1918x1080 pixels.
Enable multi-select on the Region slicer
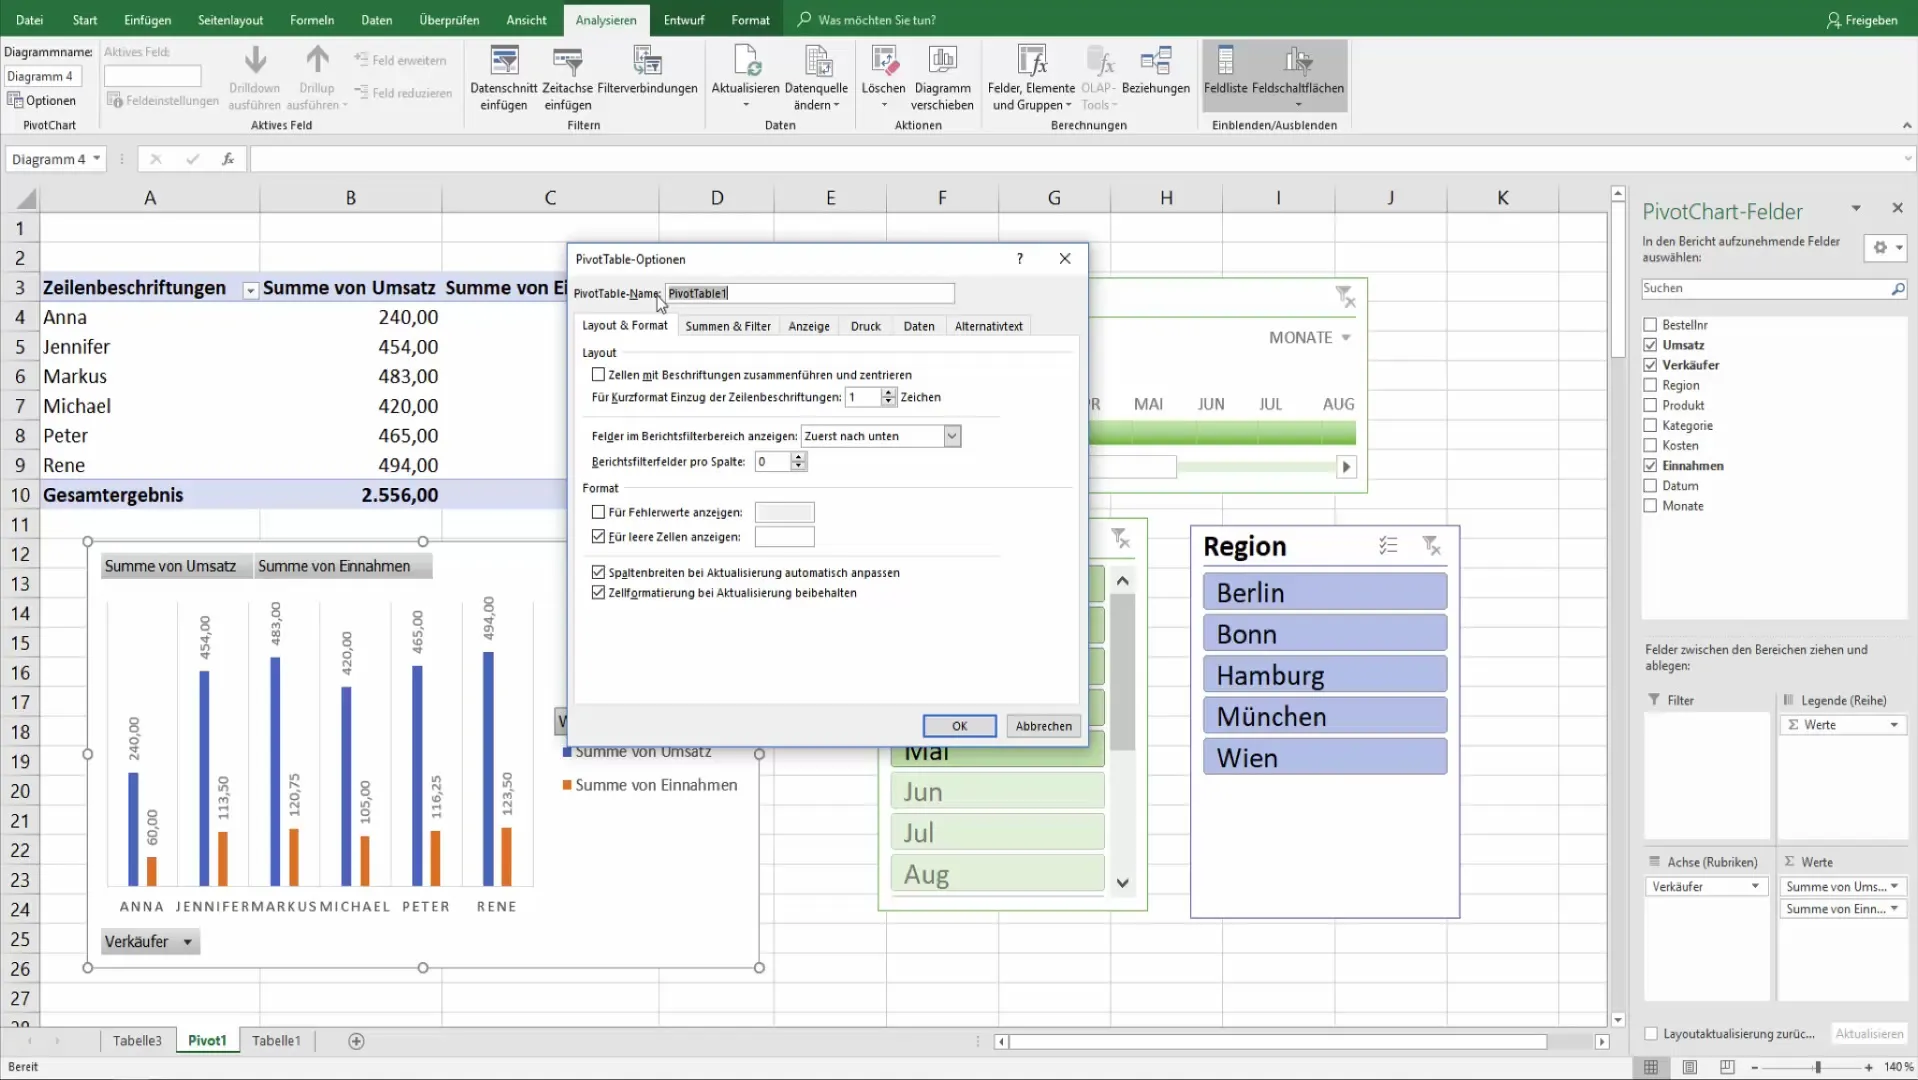click(1388, 546)
